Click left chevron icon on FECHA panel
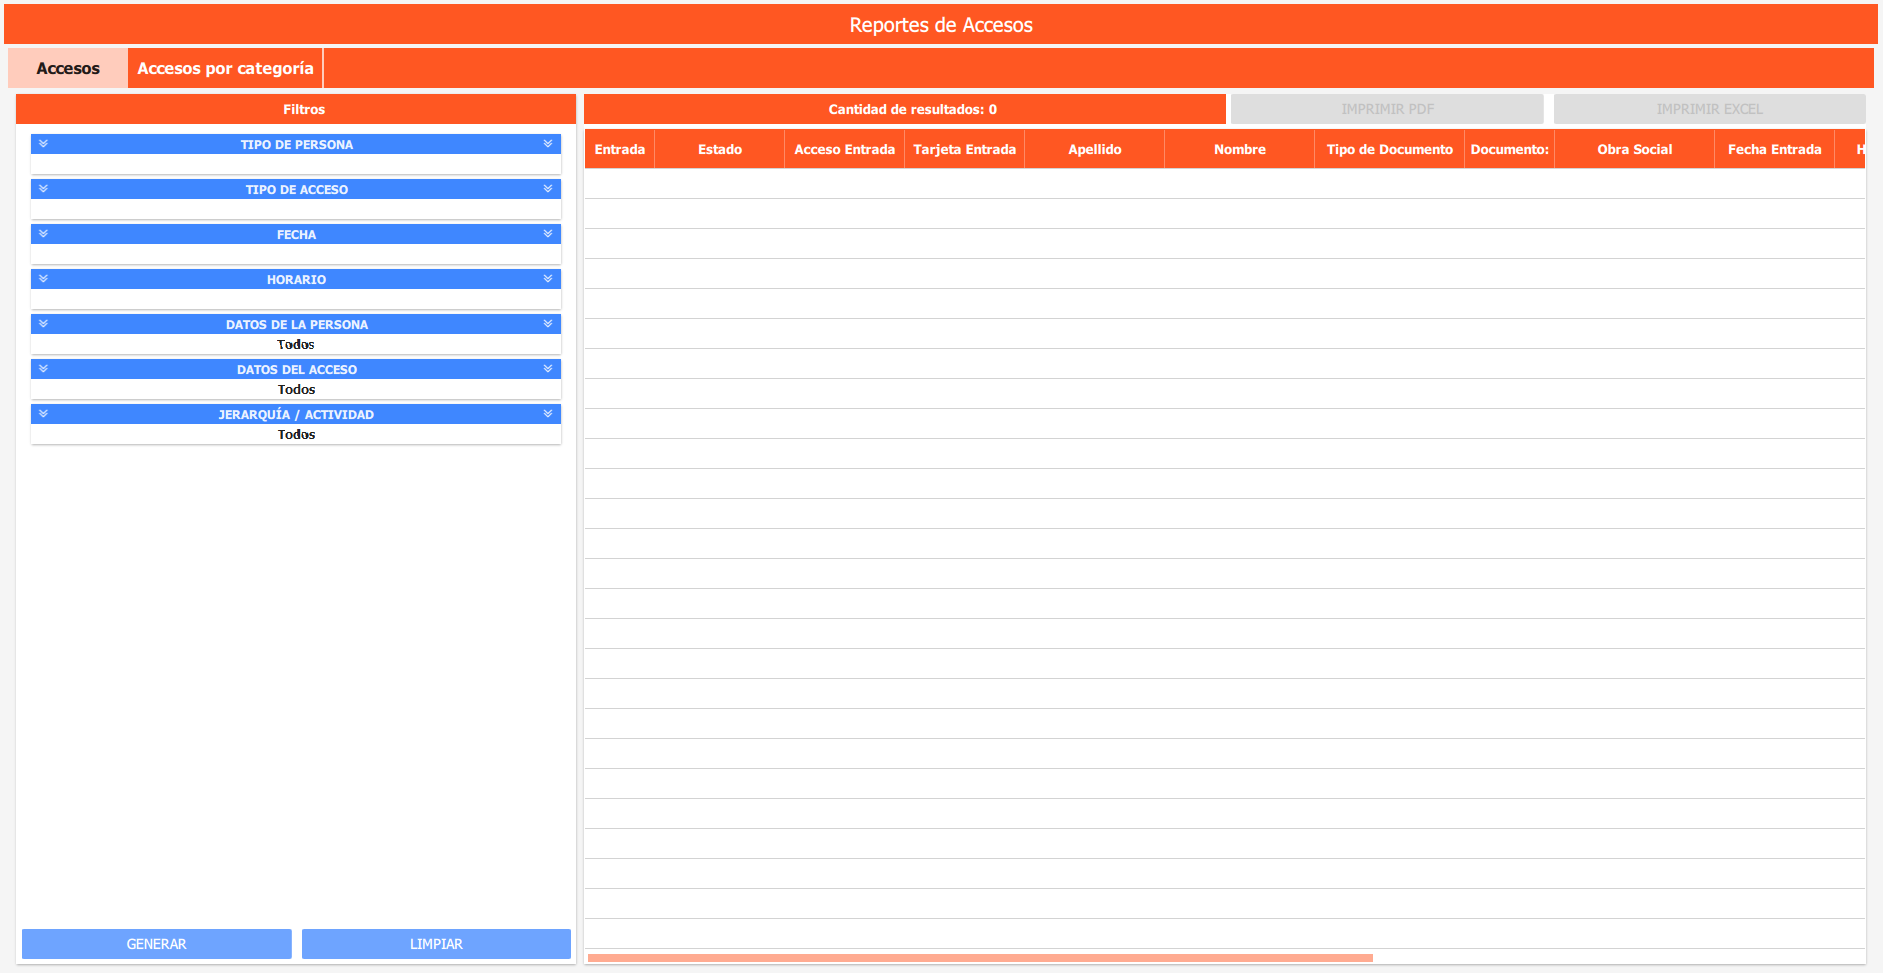The image size is (1883, 973). pyautogui.click(x=43, y=234)
